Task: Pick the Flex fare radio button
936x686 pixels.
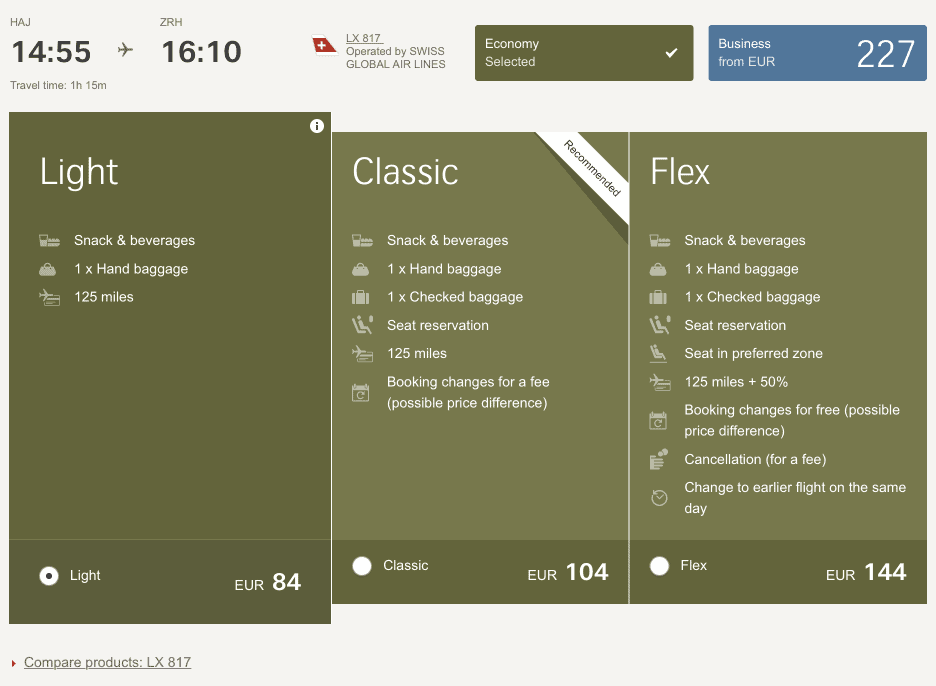Action: (x=659, y=566)
